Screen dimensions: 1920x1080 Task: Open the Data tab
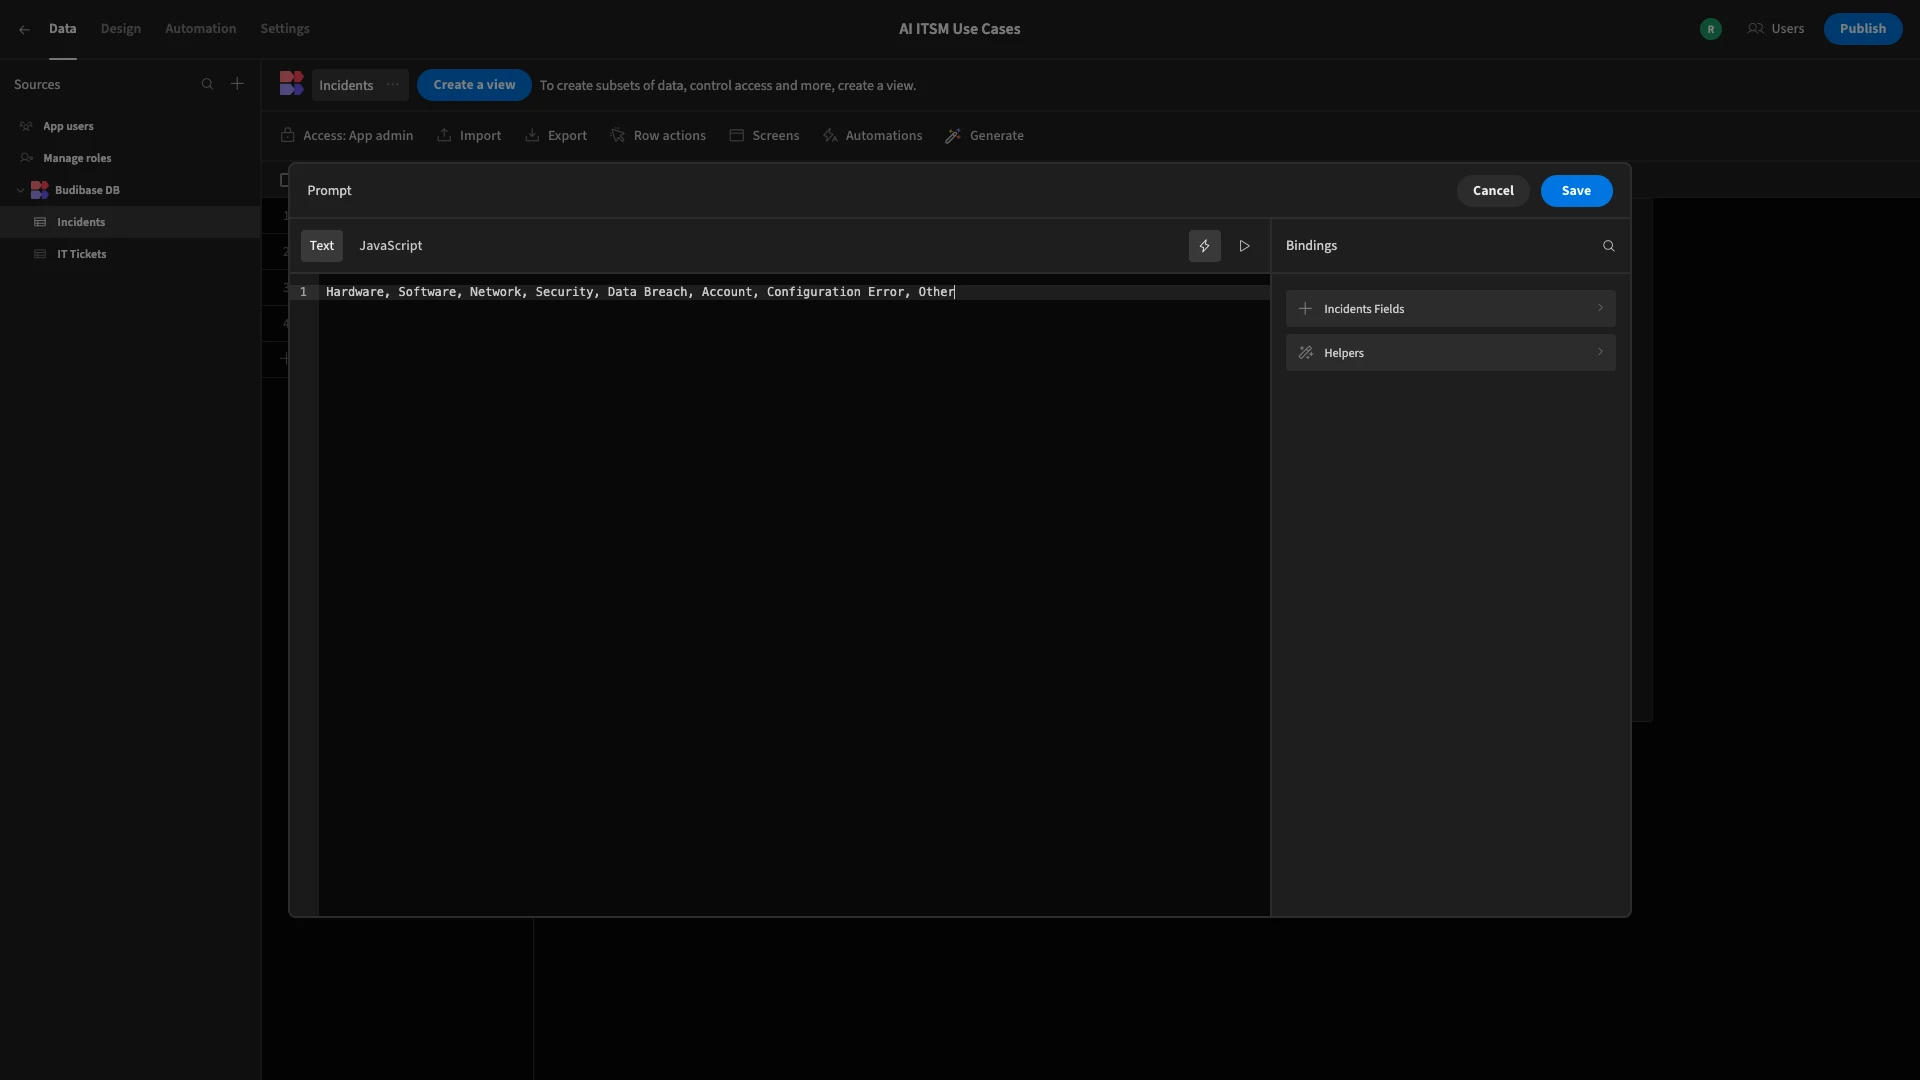click(x=62, y=29)
